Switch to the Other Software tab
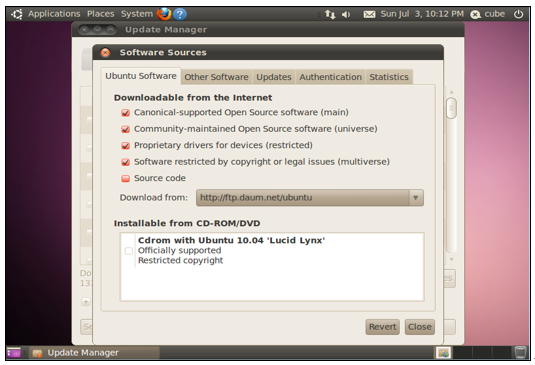The image size is (535, 365). tap(216, 77)
